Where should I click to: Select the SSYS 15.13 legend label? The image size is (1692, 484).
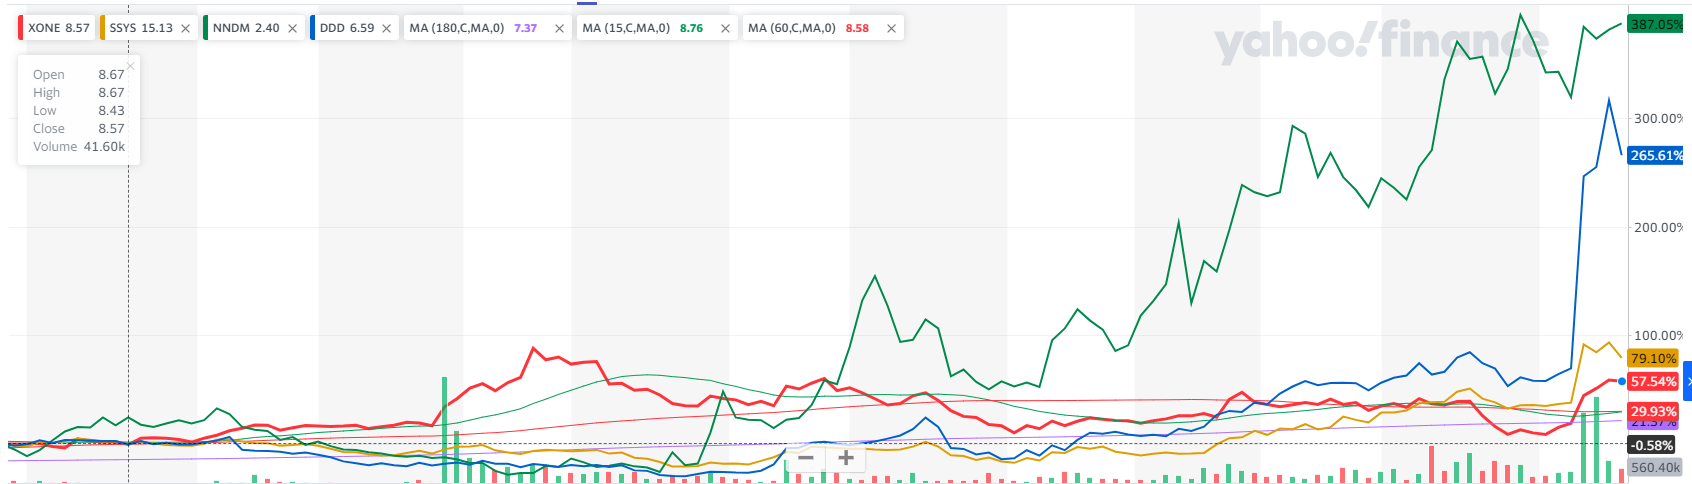(x=141, y=28)
